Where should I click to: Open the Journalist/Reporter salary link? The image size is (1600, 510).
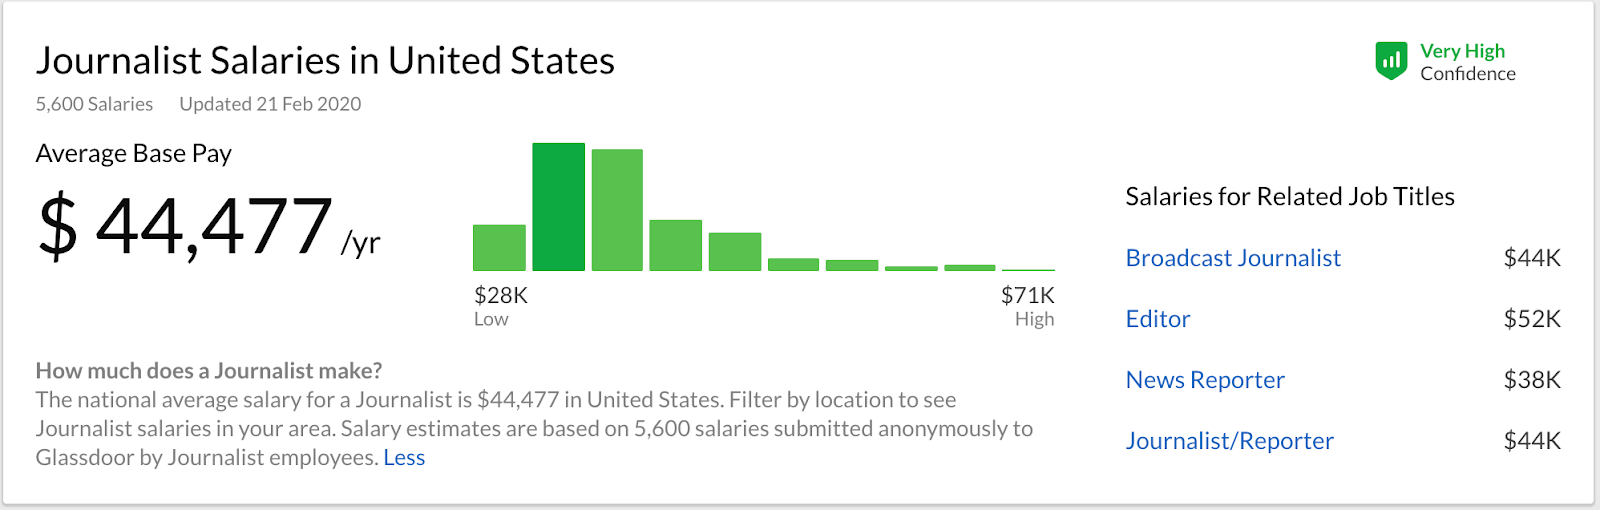[x=1230, y=441]
